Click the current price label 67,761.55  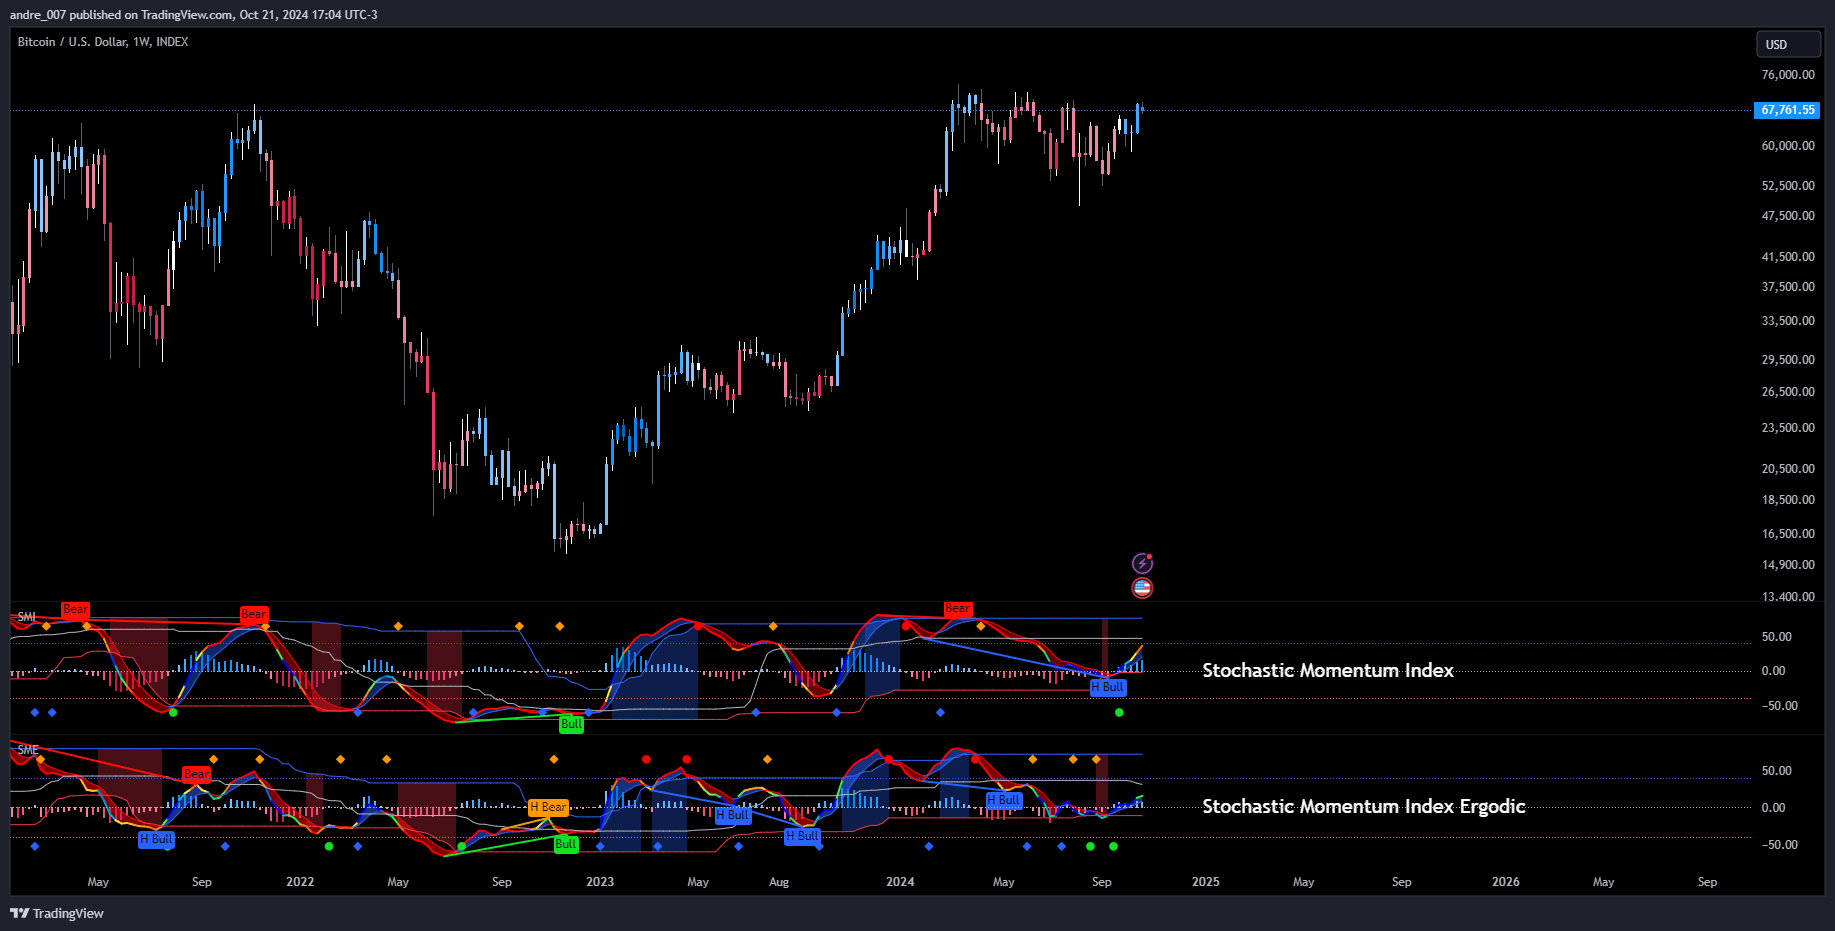click(1787, 110)
